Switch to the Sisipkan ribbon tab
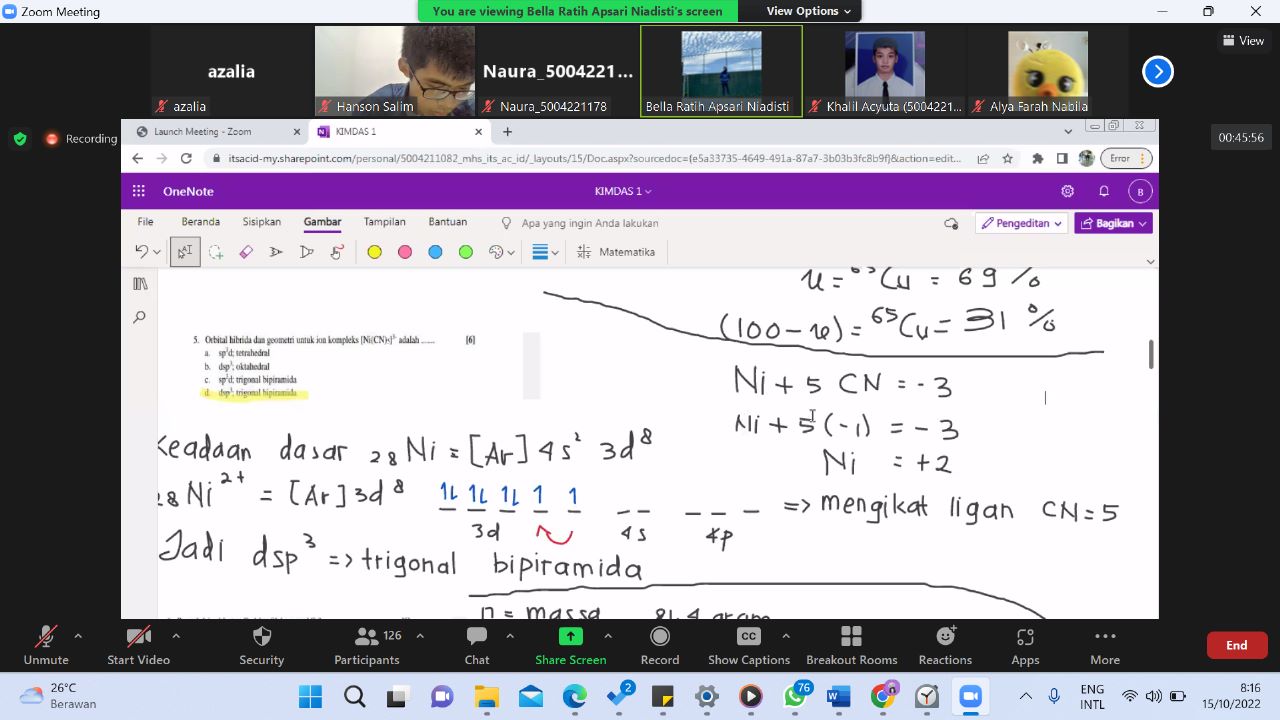Image resolution: width=1280 pixels, height=720 pixels. point(261,222)
